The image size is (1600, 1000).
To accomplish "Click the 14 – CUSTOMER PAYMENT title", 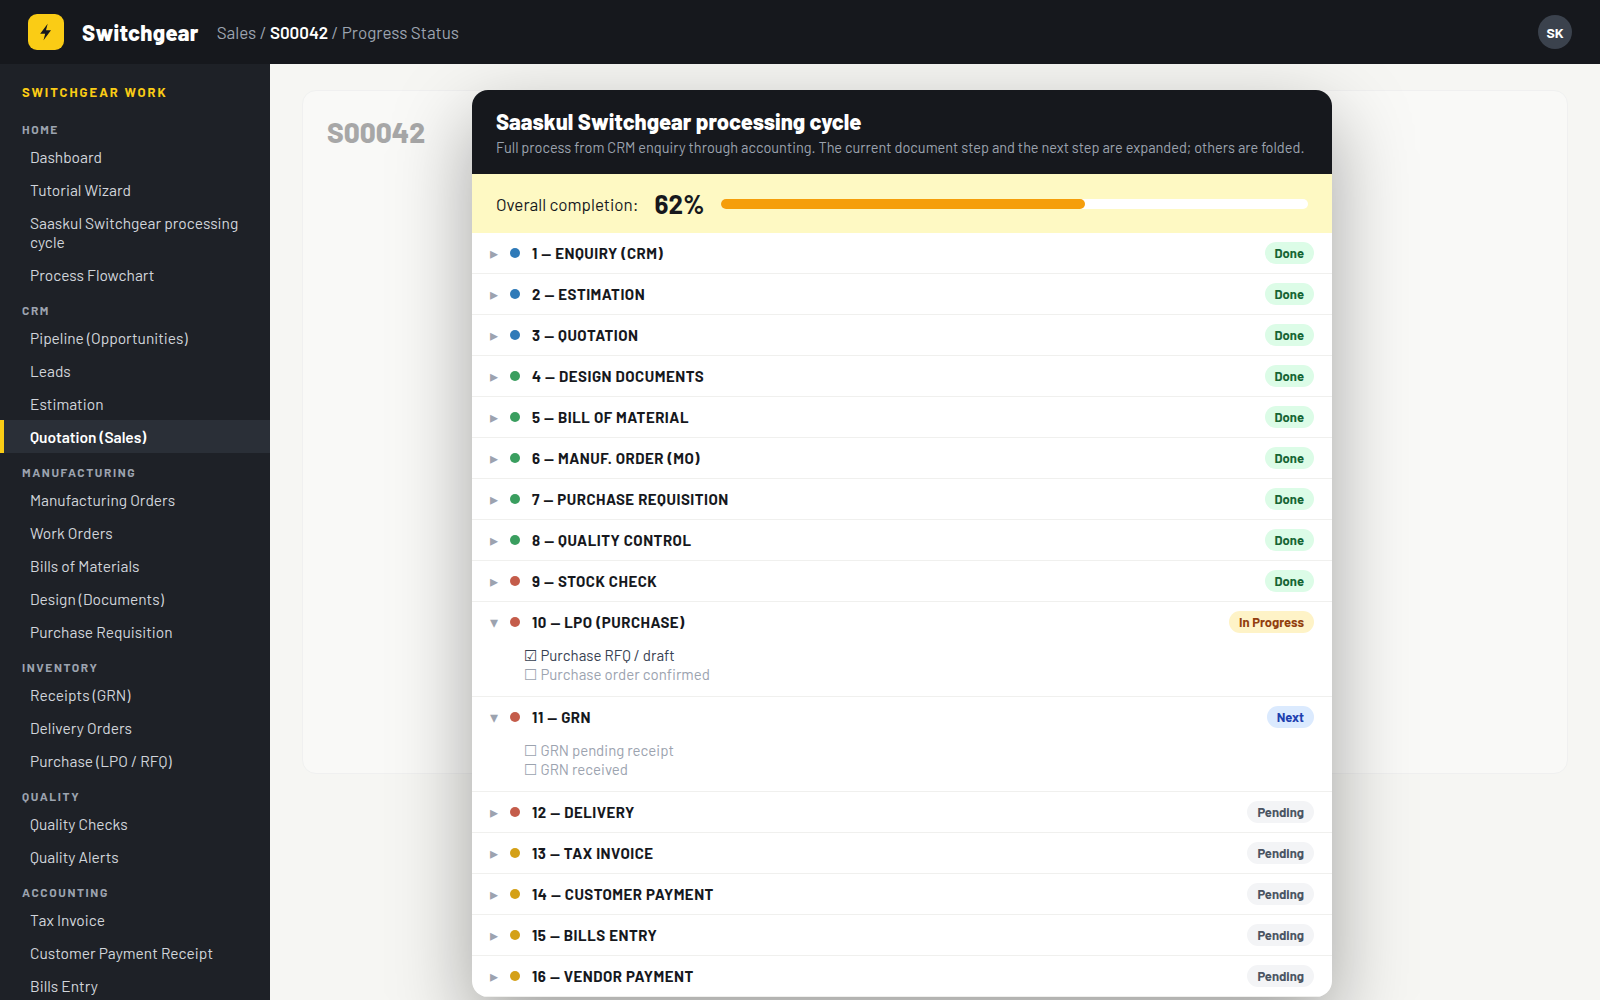I will [x=622, y=895].
